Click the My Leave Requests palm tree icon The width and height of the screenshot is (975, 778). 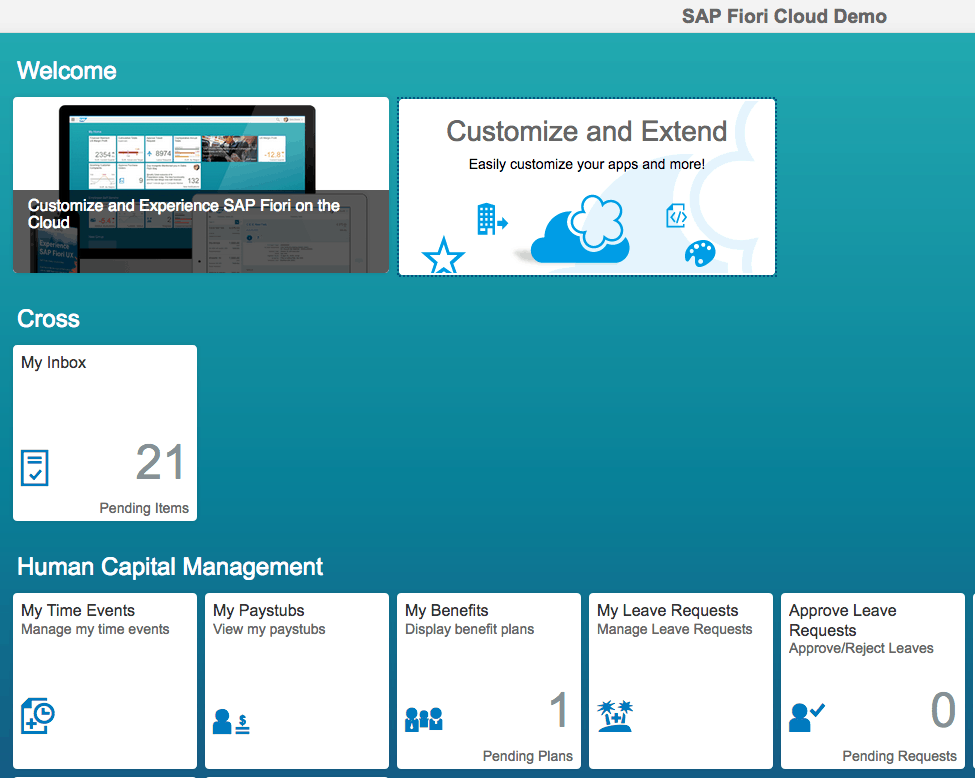point(615,716)
